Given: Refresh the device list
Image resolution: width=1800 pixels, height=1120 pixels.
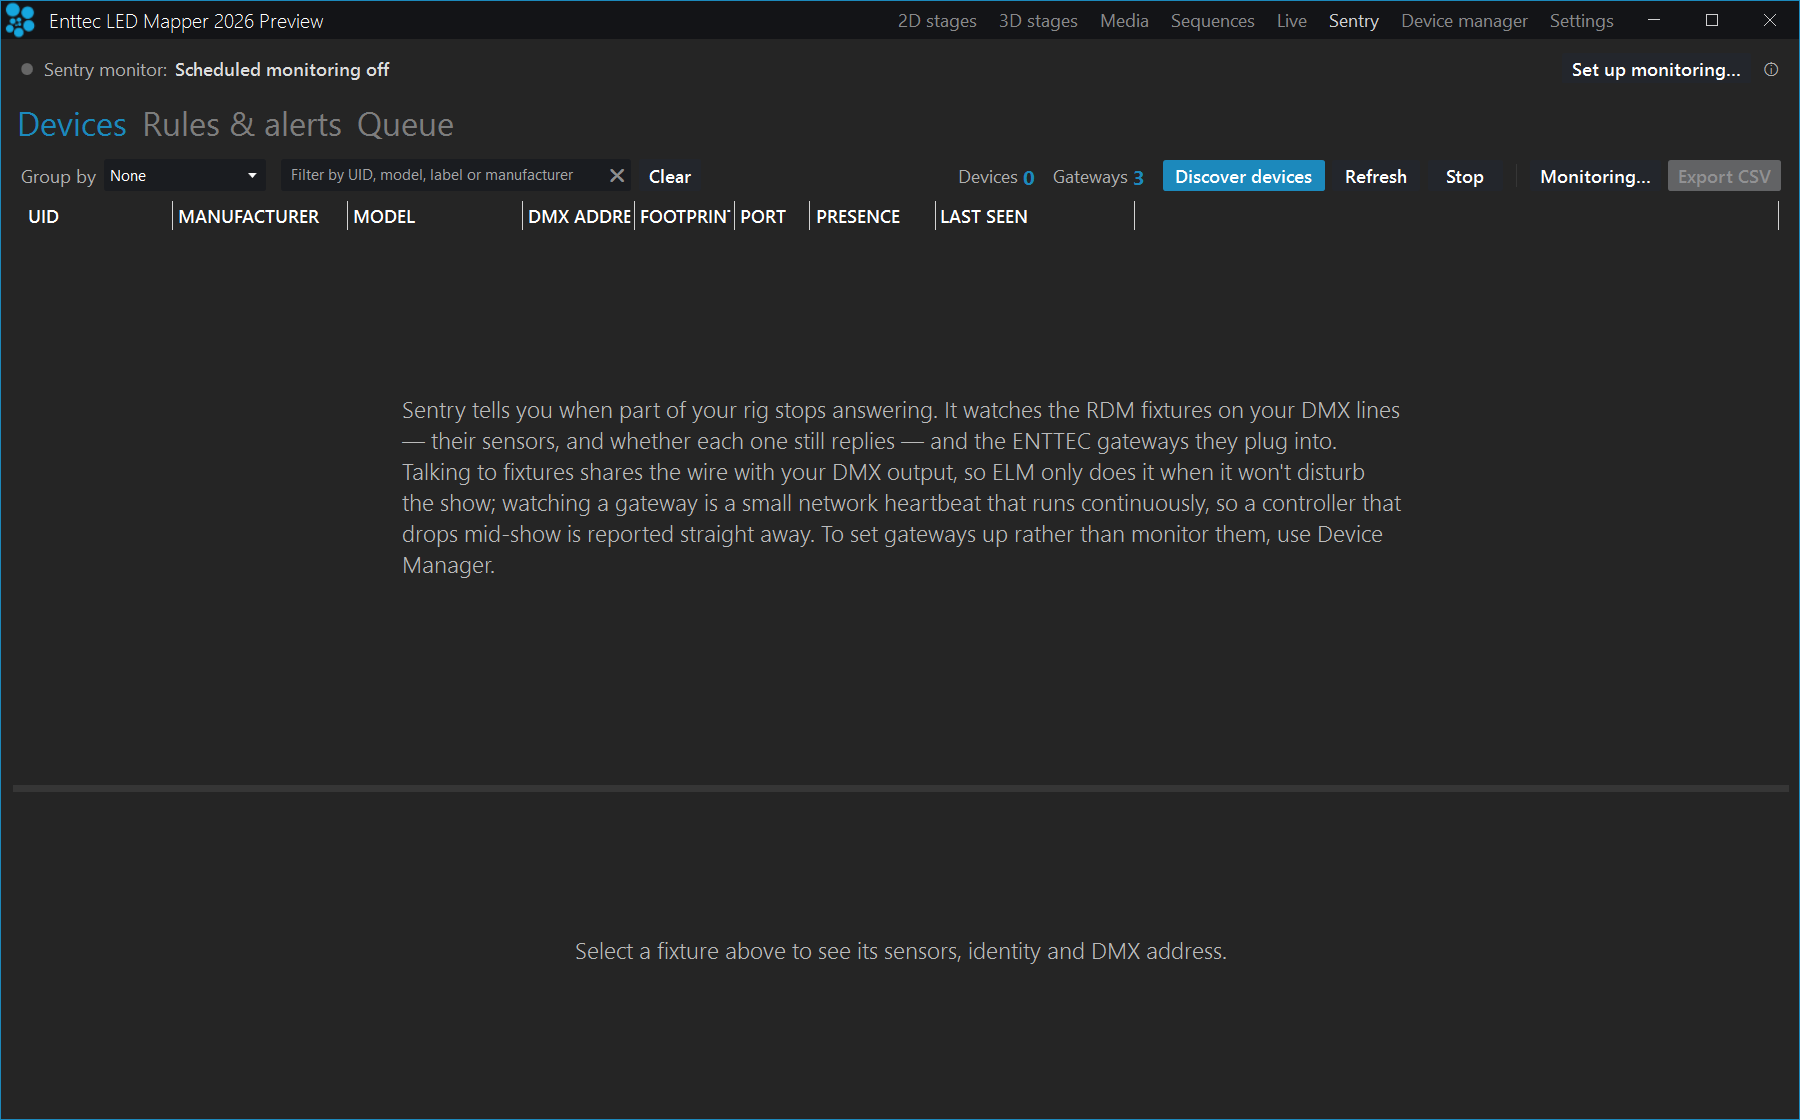Looking at the screenshot, I should (x=1375, y=176).
